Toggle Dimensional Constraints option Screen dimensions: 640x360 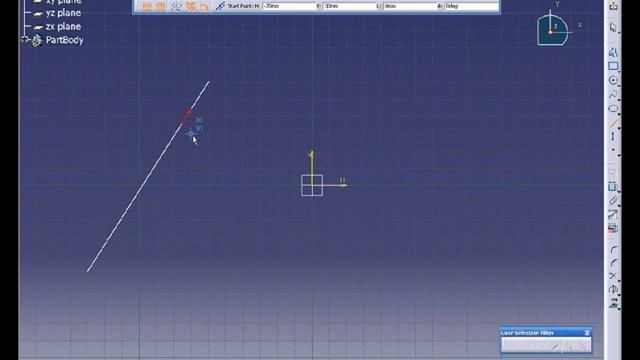click(x=204, y=6)
